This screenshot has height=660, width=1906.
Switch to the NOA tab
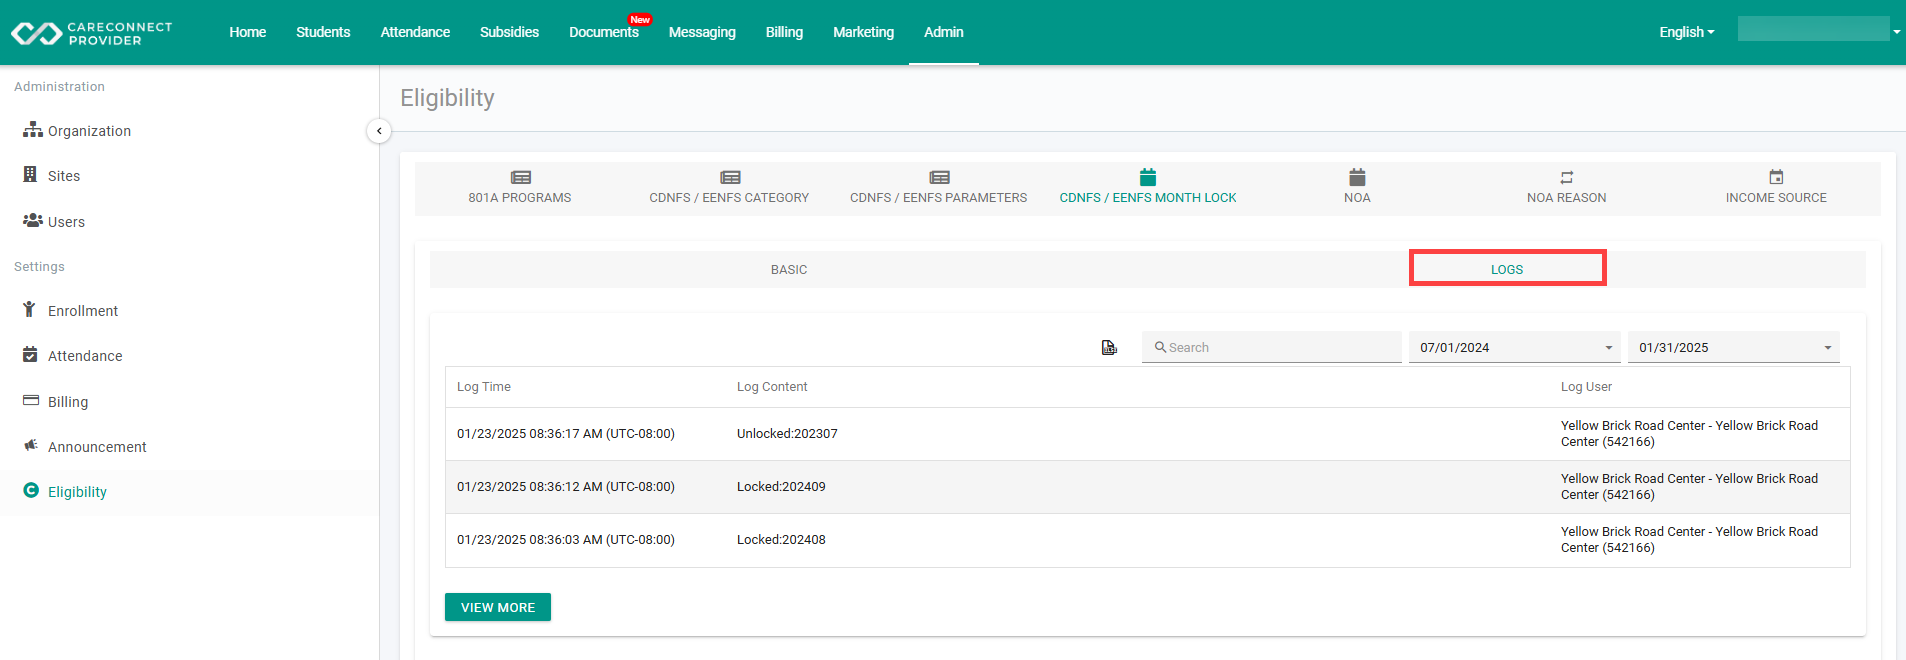(1357, 189)
